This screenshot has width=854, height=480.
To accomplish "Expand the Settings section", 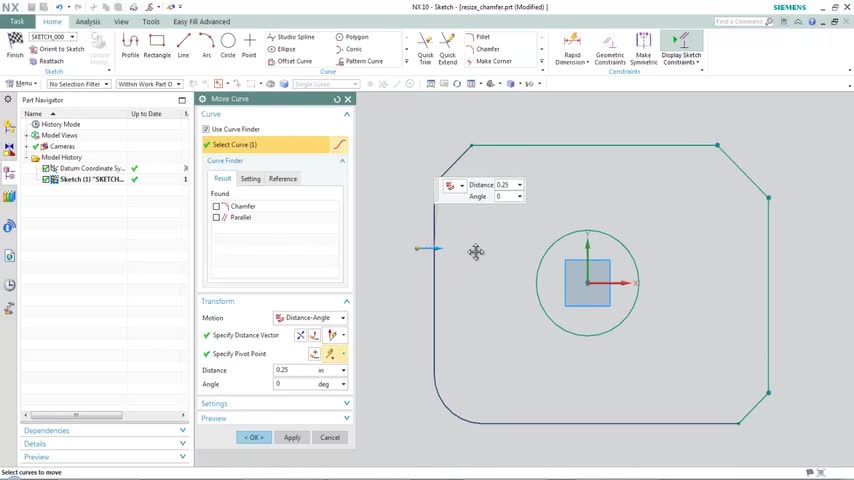I will (x=275, y=404).
